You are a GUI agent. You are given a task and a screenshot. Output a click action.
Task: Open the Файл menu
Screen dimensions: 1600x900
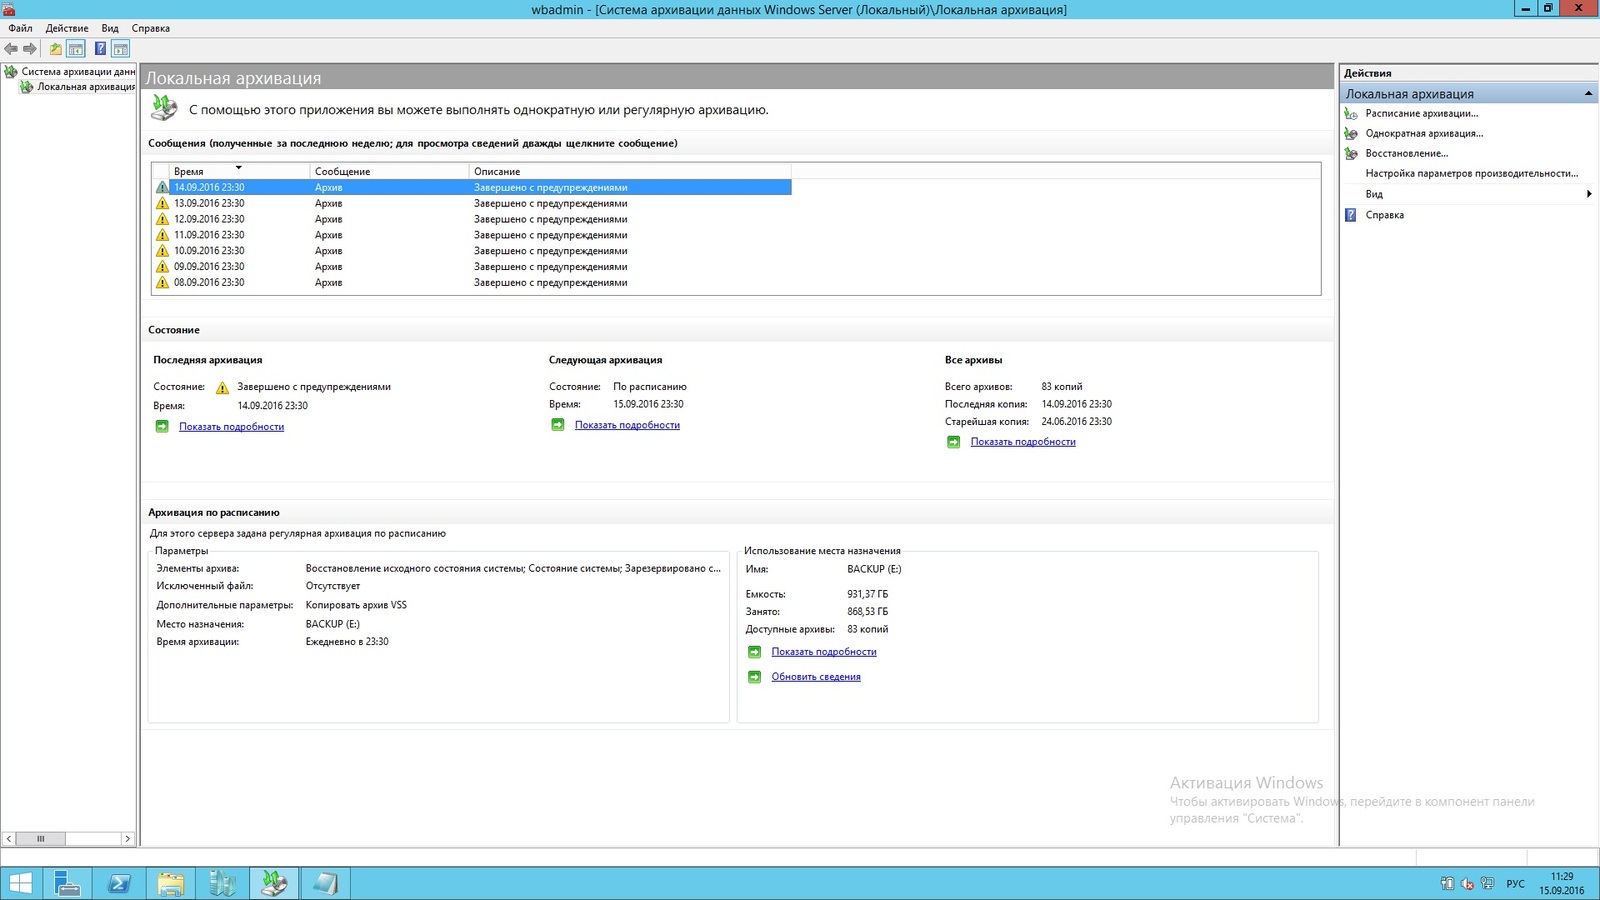20,28
